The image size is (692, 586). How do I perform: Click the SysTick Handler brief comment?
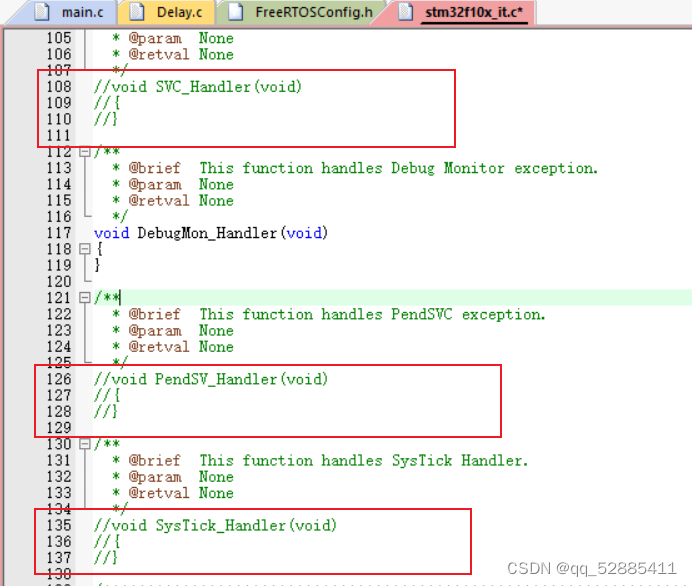pyautogui.click(x=320, y=460)
